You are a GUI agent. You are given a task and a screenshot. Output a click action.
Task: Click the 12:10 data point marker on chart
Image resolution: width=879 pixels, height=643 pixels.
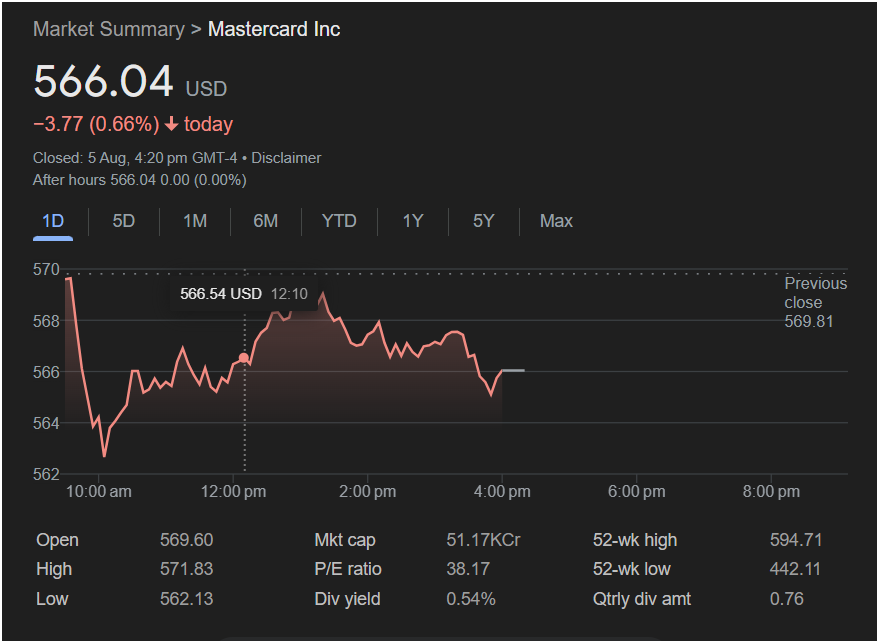click(244, 358)
